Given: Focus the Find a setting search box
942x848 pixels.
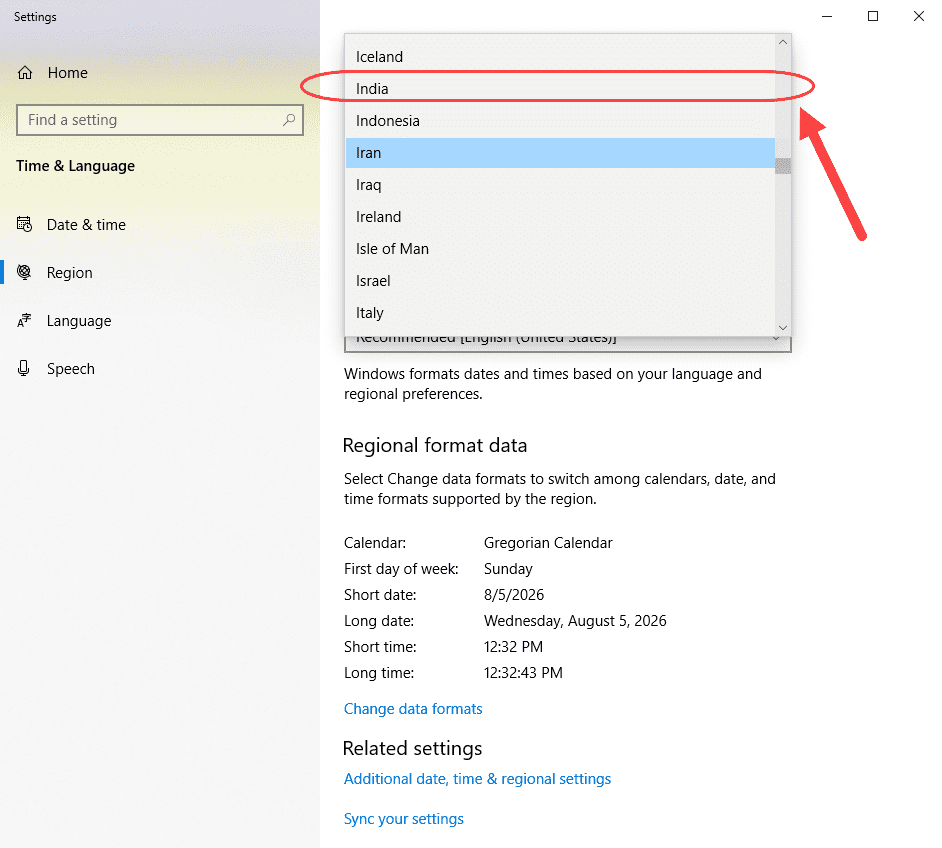Looking at the screenshot, I should [160, 120].
